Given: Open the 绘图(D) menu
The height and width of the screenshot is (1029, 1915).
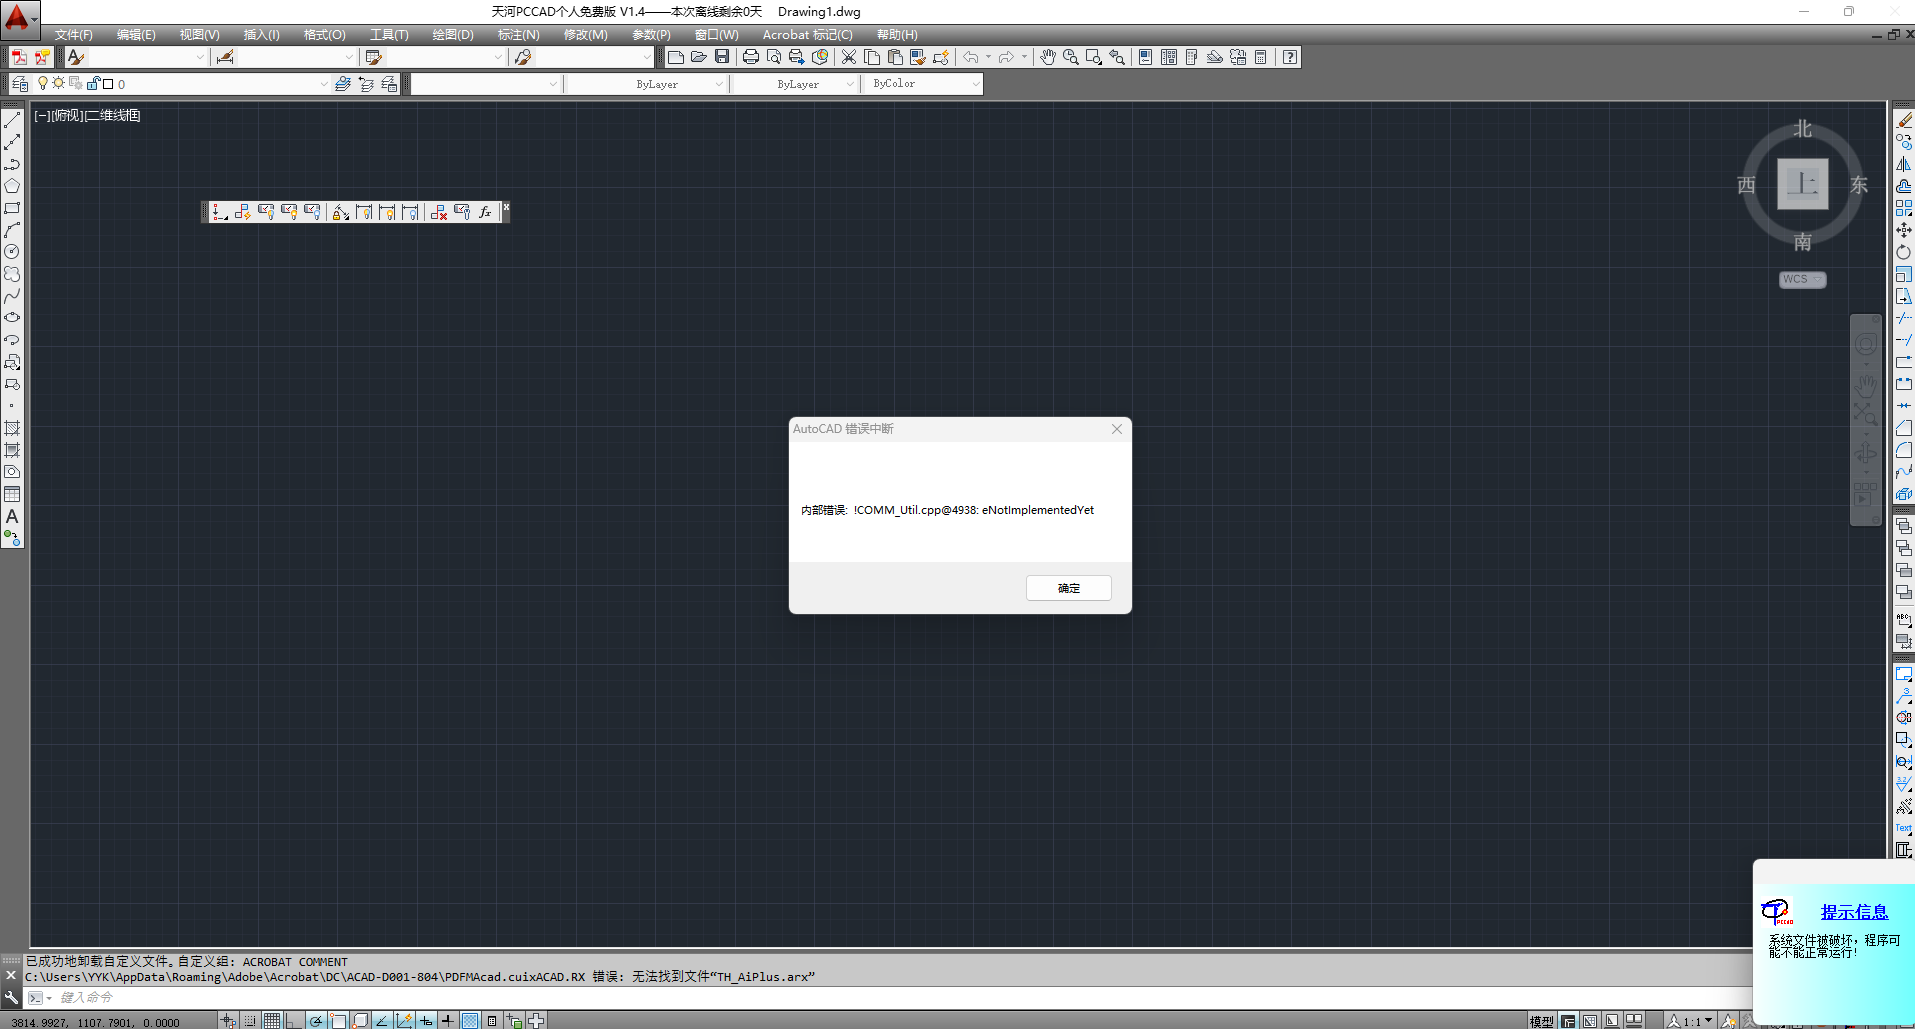Looking at the screenshot, I should tap(452, 35).
